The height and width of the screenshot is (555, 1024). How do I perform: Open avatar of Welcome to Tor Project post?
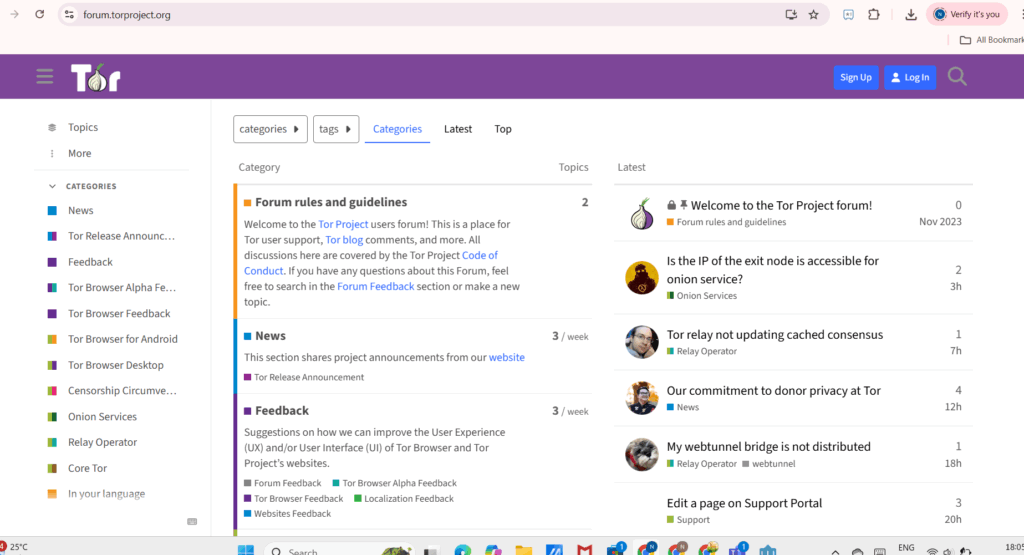coord(642,214)
